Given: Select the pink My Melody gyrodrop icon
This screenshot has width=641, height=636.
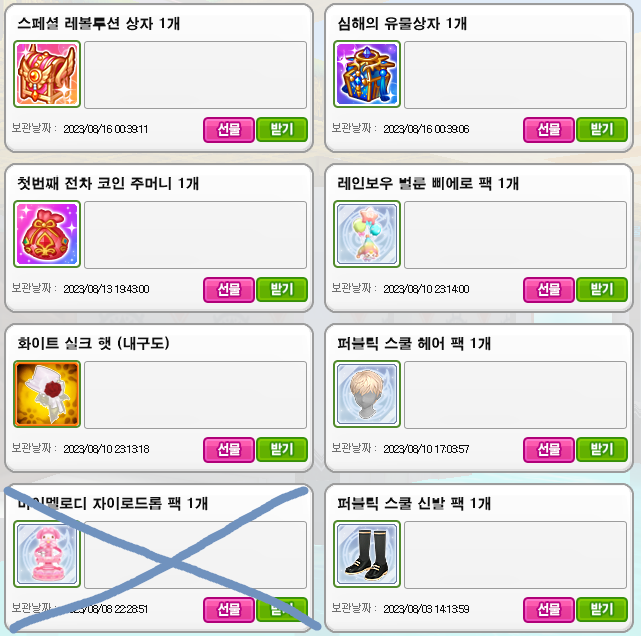Looking at the screenshot, I should click(x=47, y=554).
